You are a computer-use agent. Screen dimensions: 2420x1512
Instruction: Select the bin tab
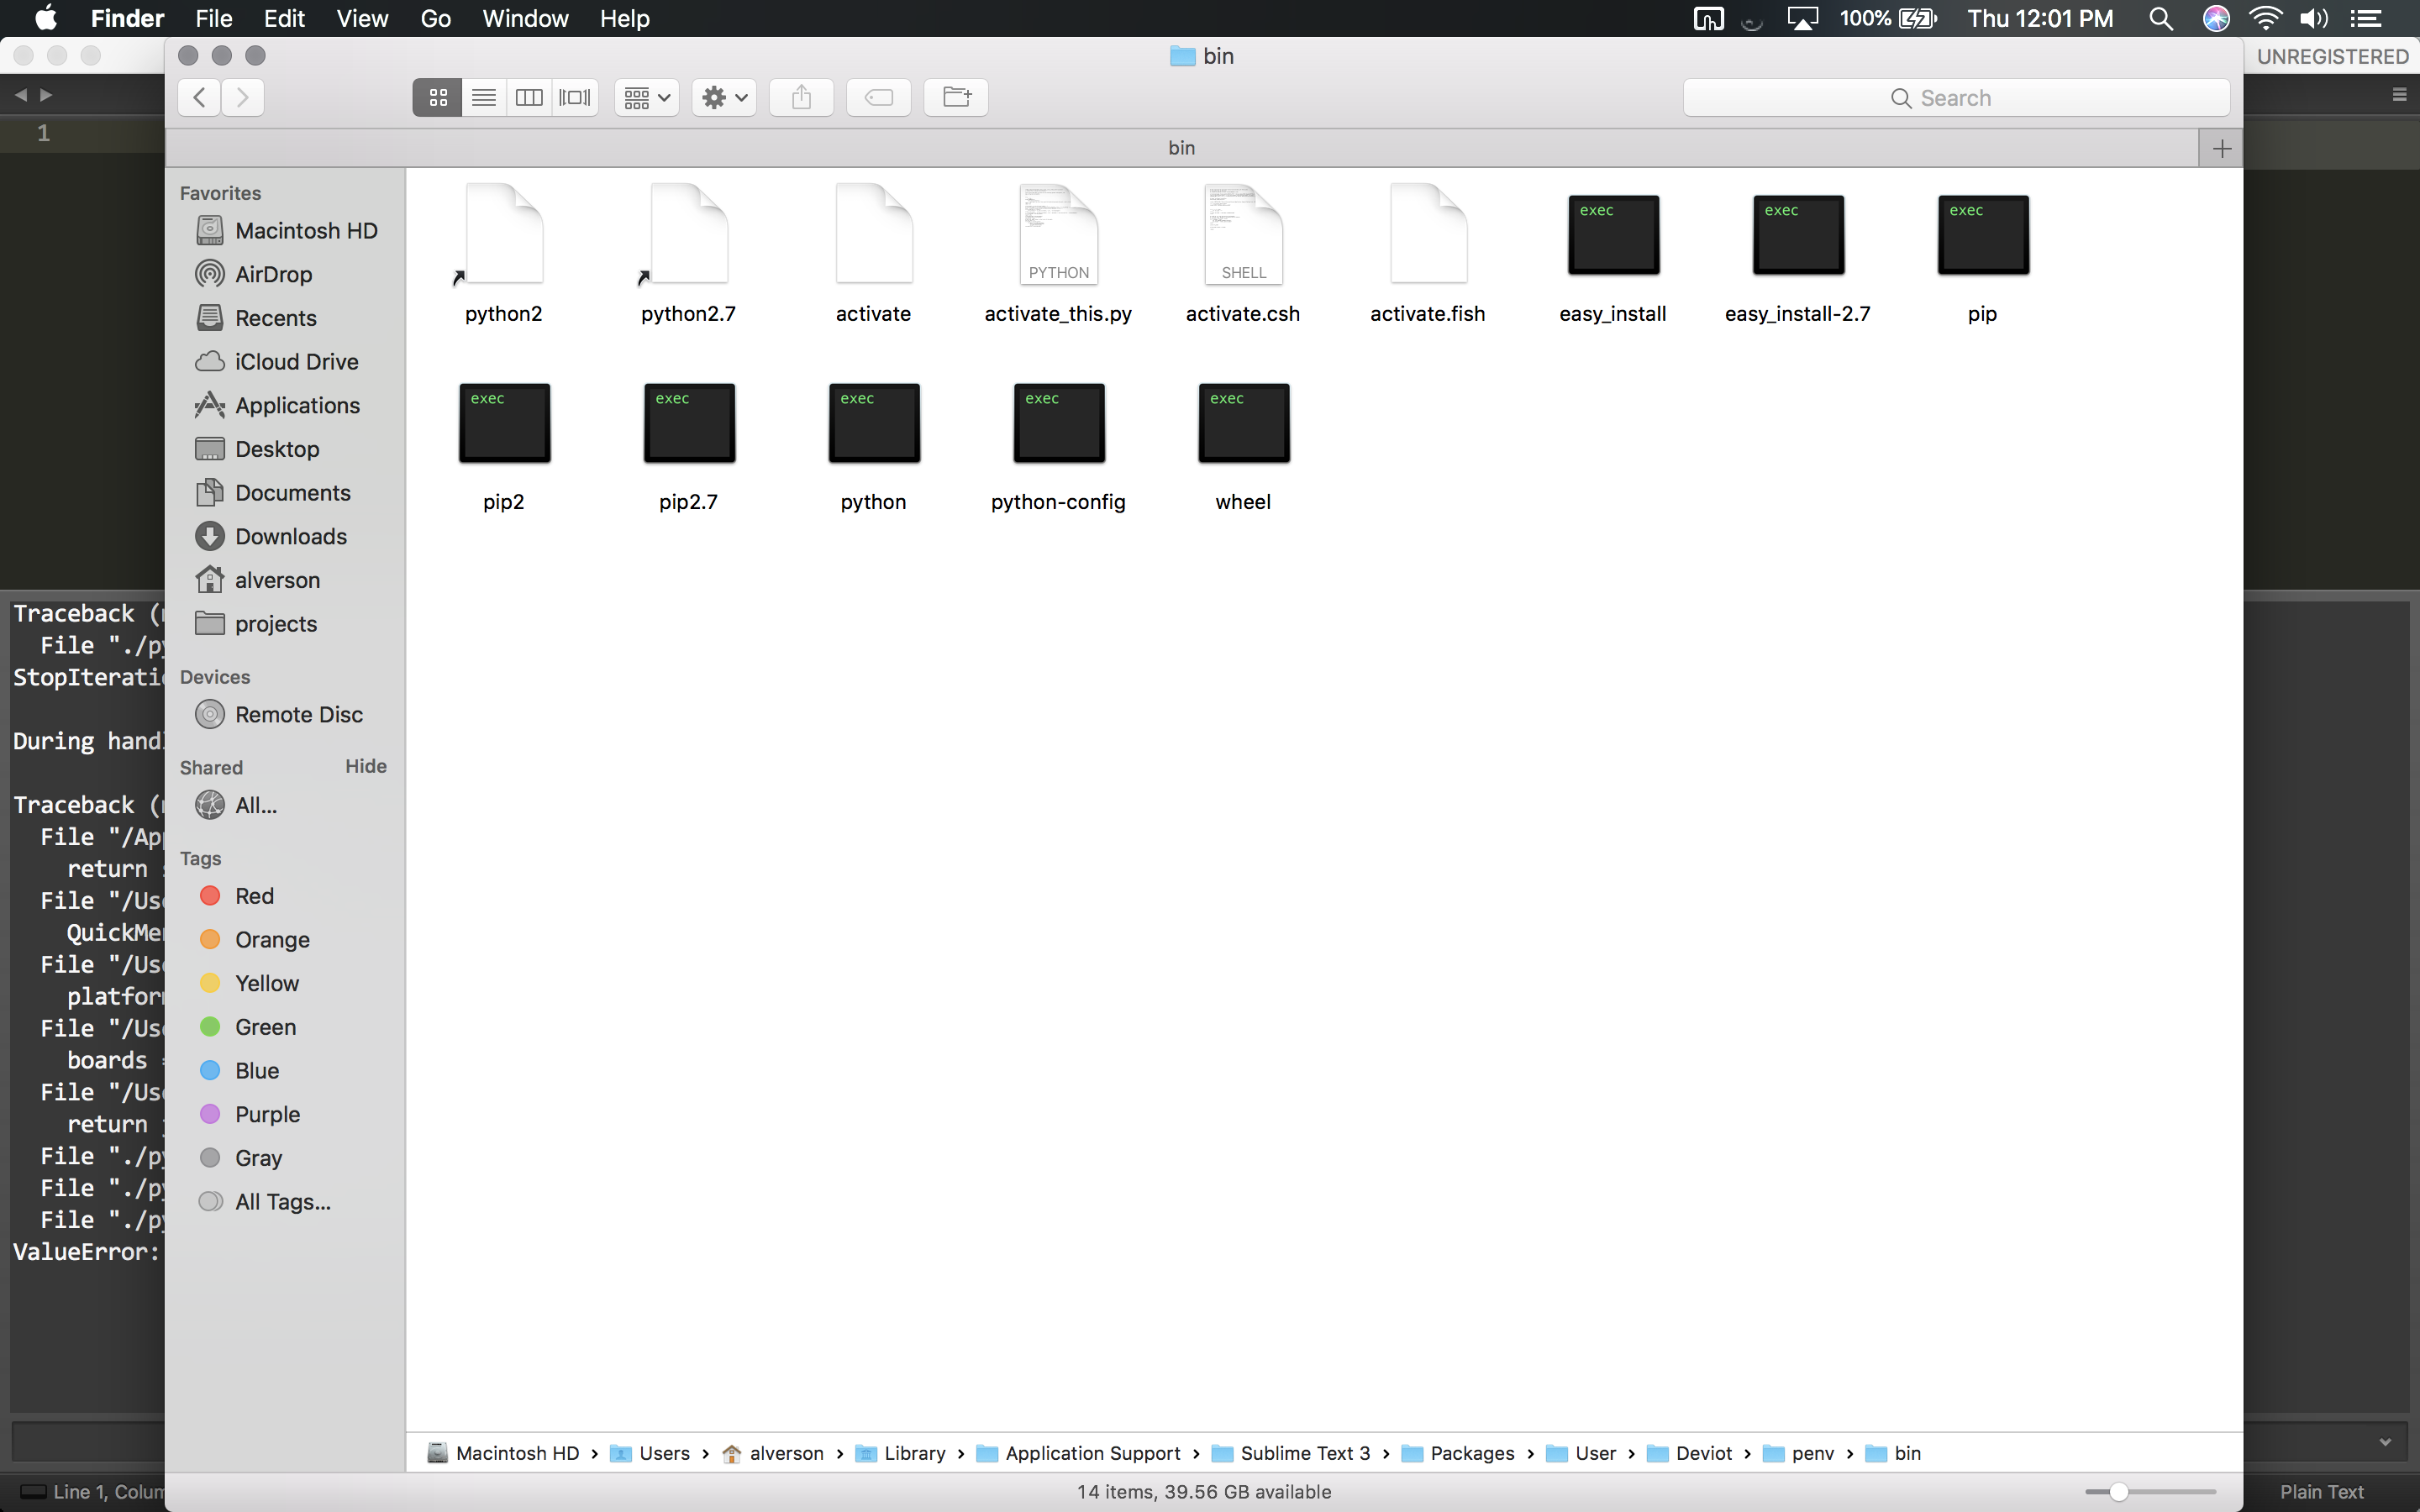pyautogui.click(x=1181, y=147)
